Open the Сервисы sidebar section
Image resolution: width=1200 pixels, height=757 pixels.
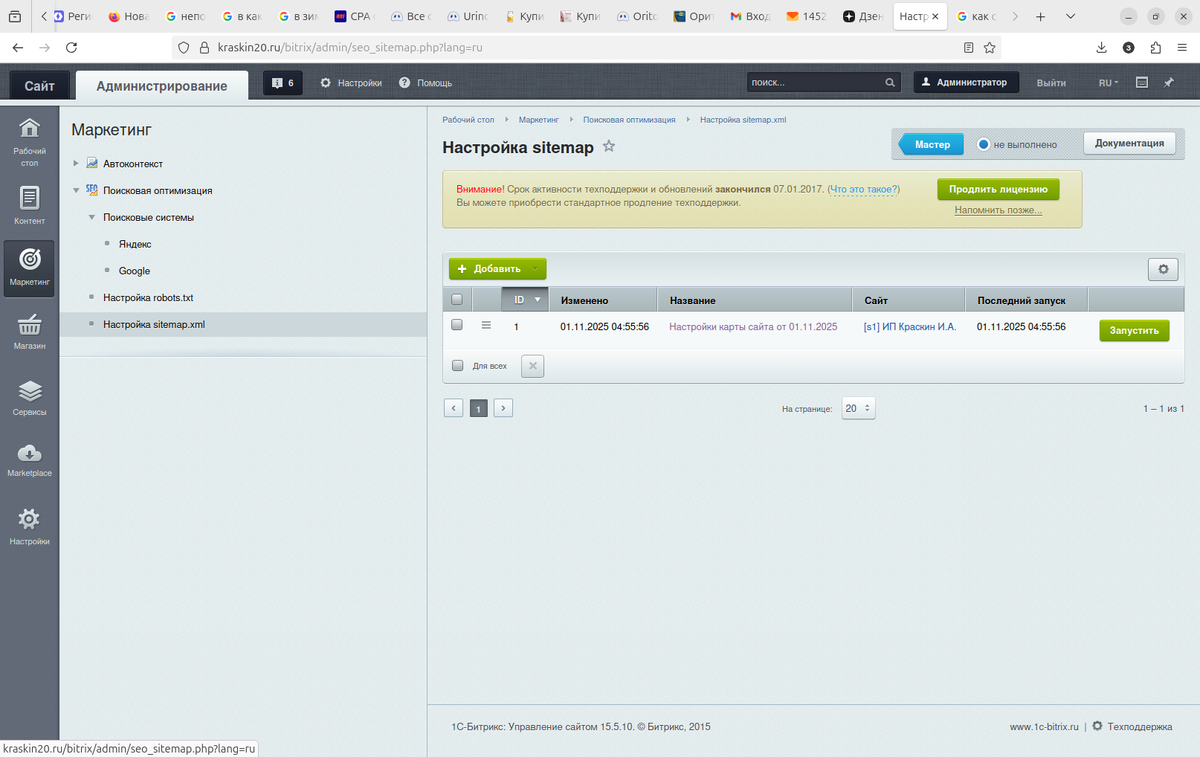click(29, 398)
